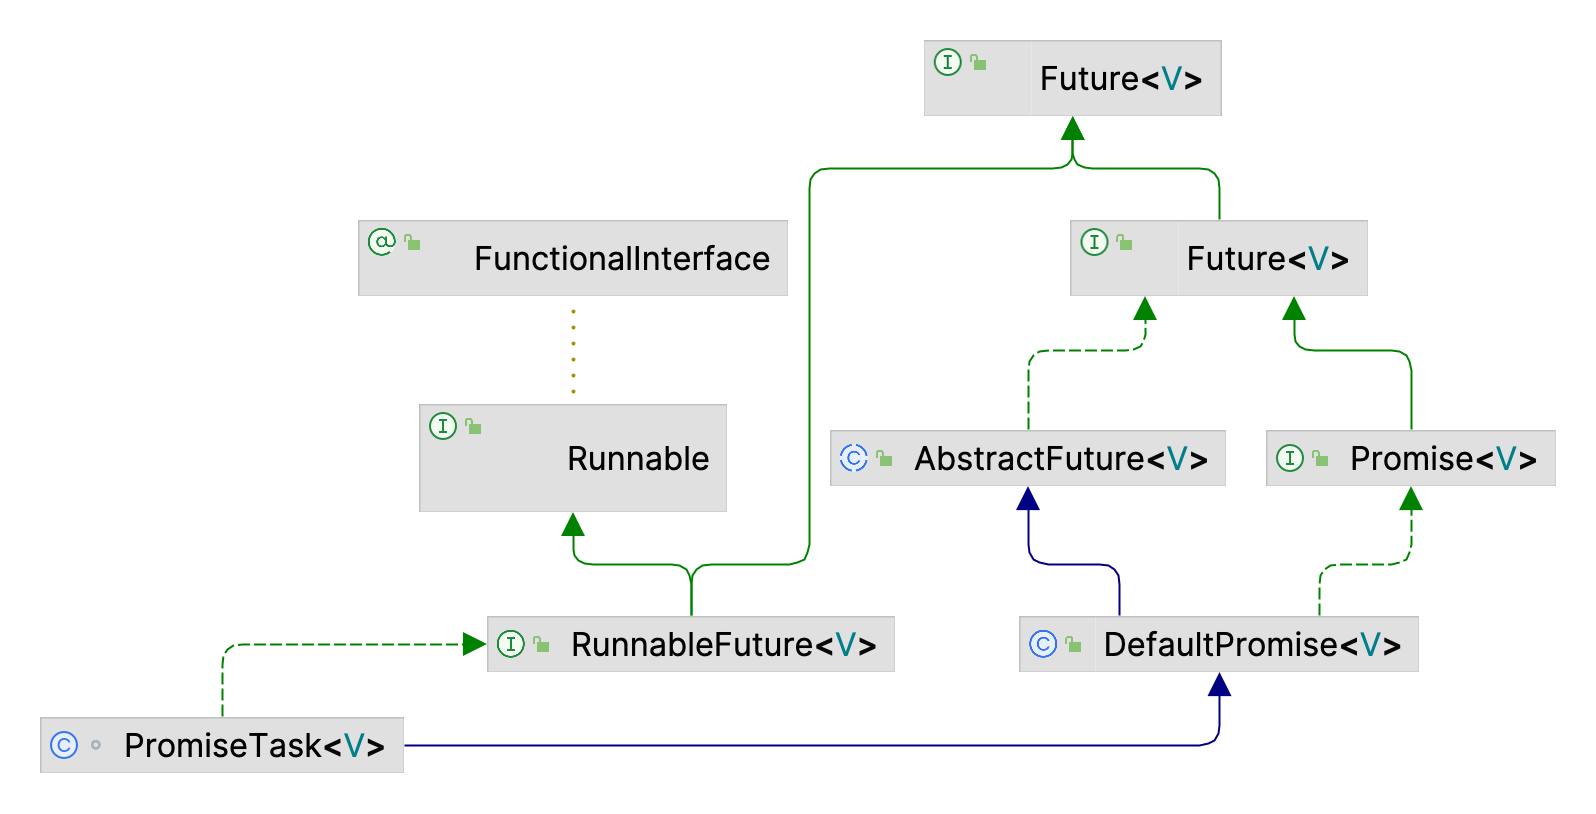This screenshot has height=814, width=1596.
Task: Select the DefaultPromise<V> class label
Action: click(1253, 645)
